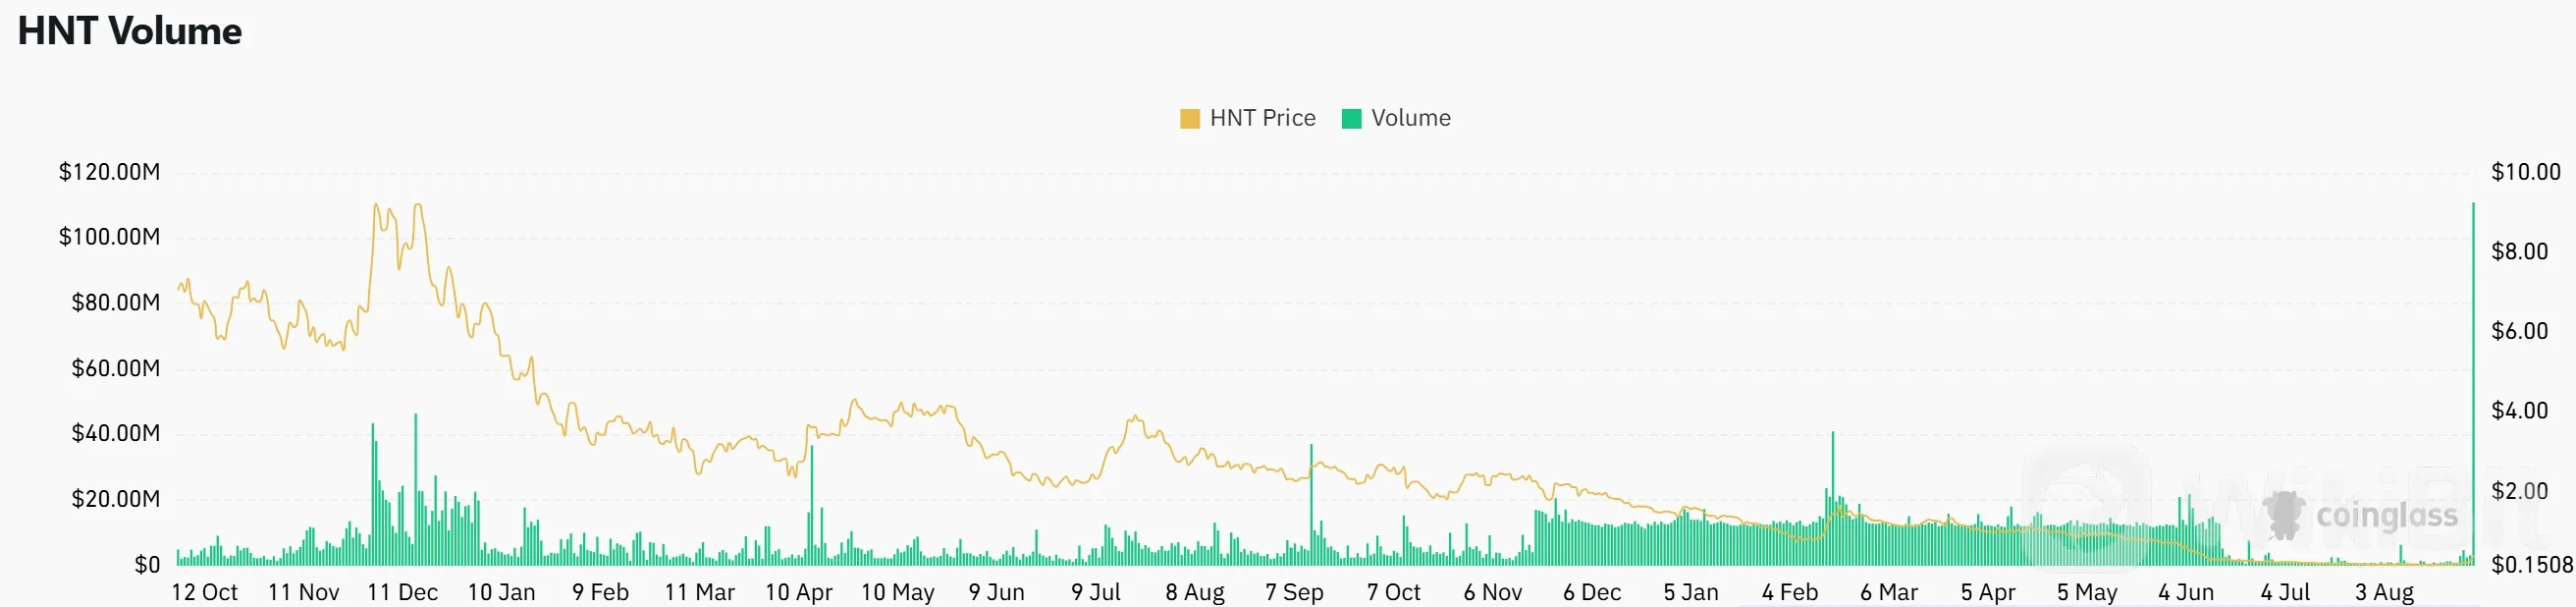Click the $20.00M left axis label
This screenshot has height=607, width=2576.
(115, 500)
